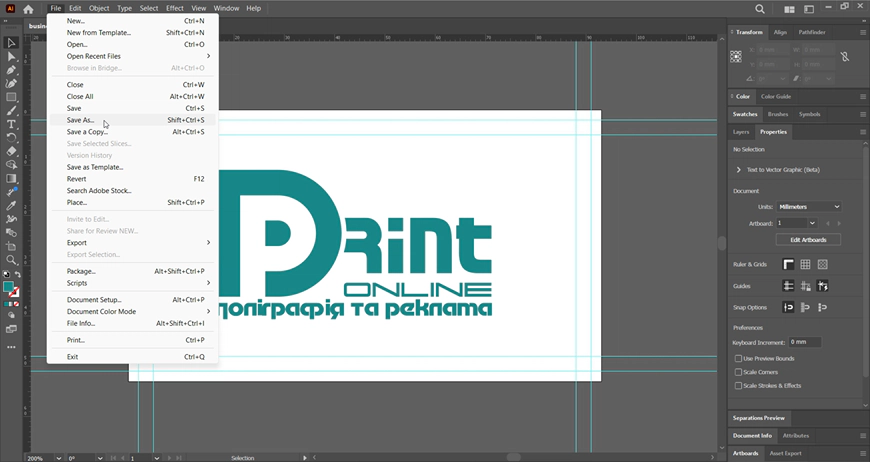Image resolution: width=870 pixels, height=462 pixels.
Task: Select the Selection tool arrow
Action: [x=11, y=43]
